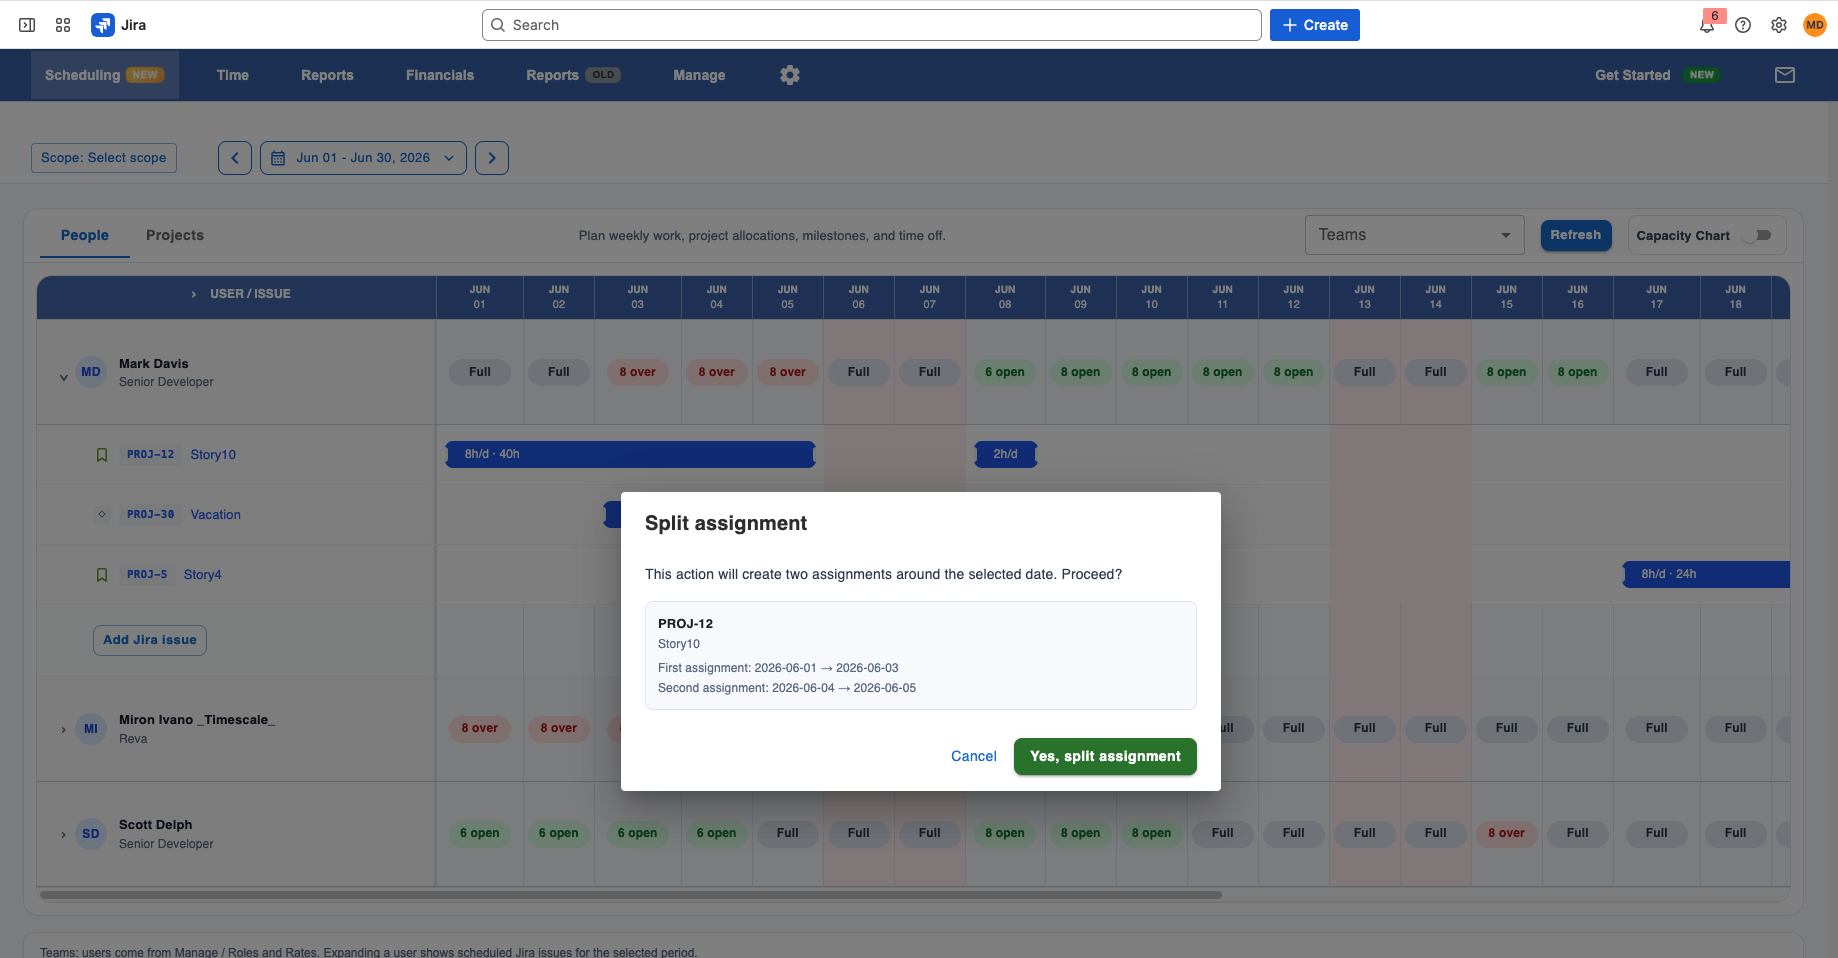Open the Jun 01 - Jun 30 date dropdown
Image resolution: width=1838 pixels, height=958 pixels.
point(363,158)
